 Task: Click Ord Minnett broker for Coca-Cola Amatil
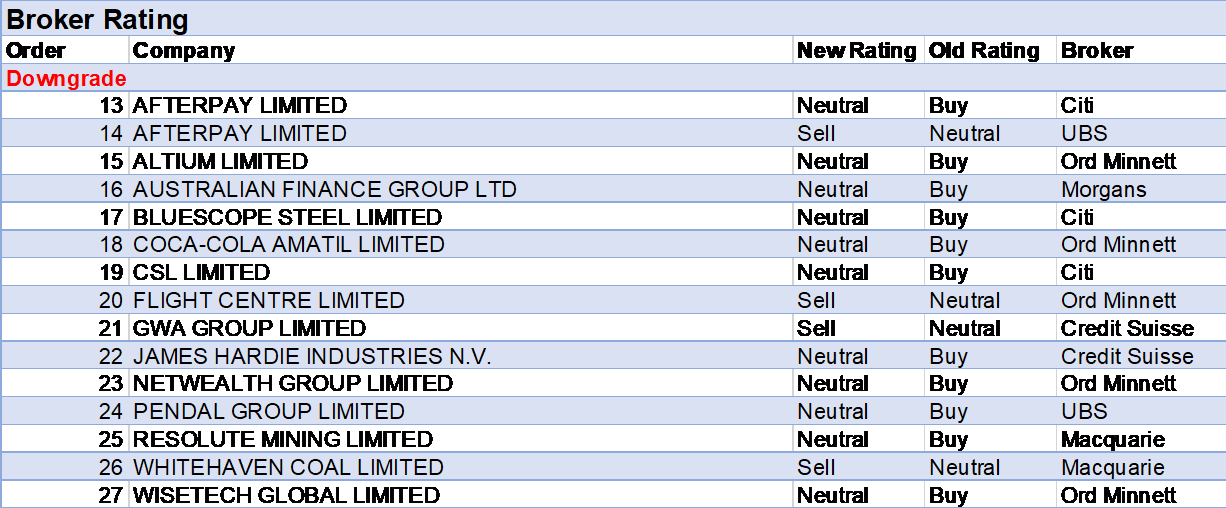(1119, 245)
